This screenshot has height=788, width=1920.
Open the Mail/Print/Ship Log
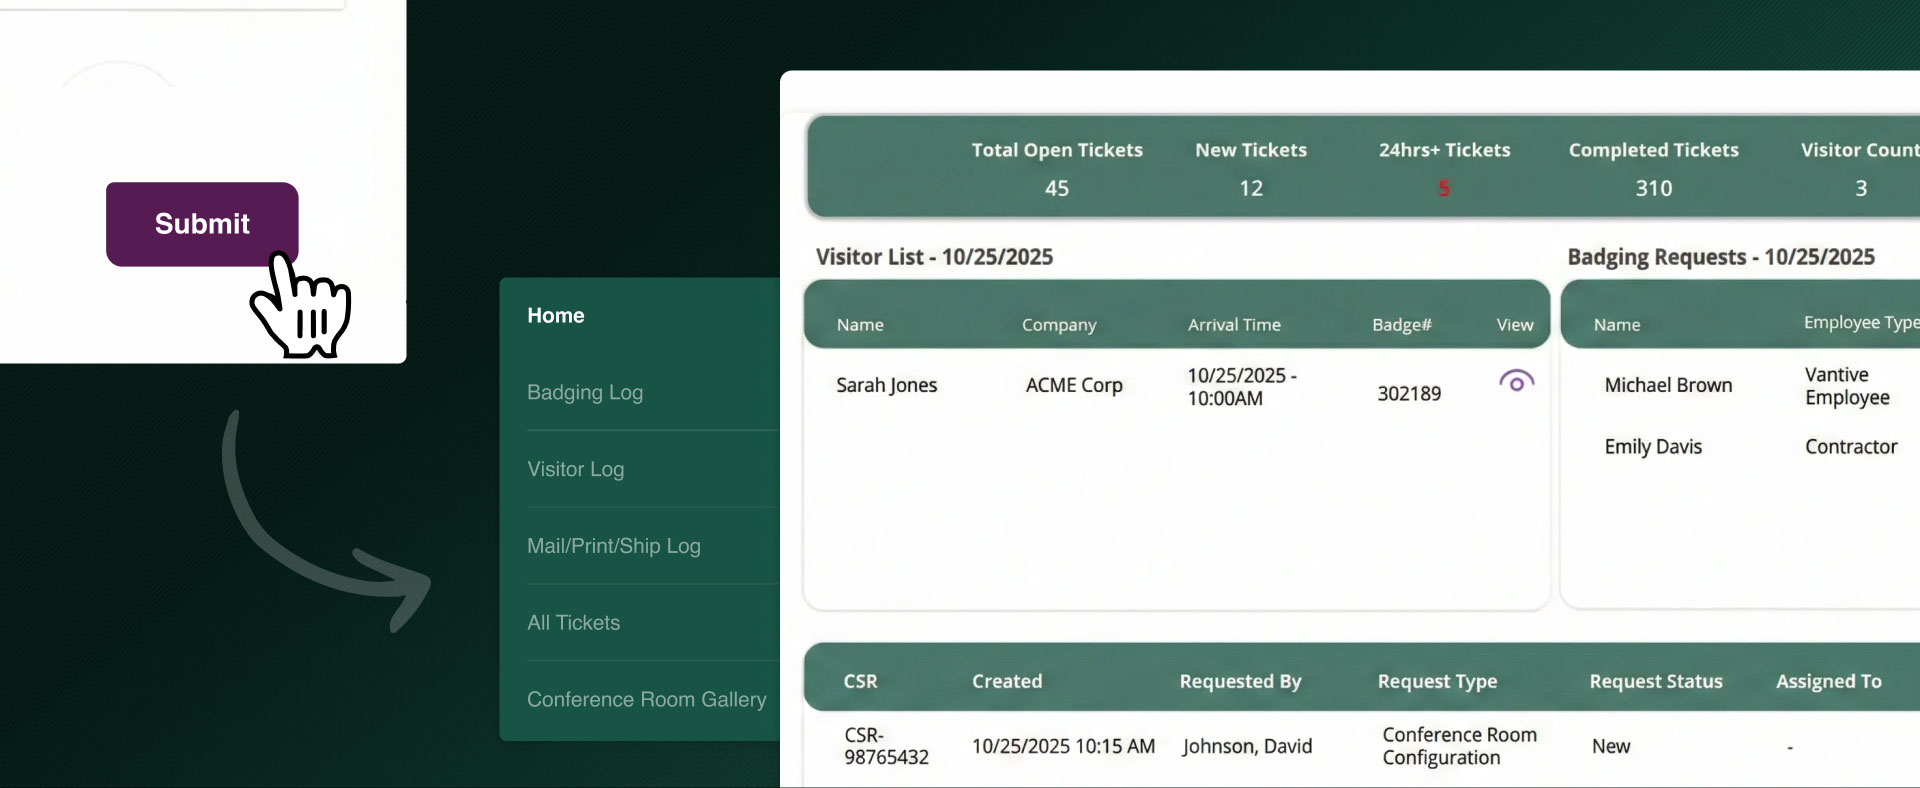coord(614,546)
